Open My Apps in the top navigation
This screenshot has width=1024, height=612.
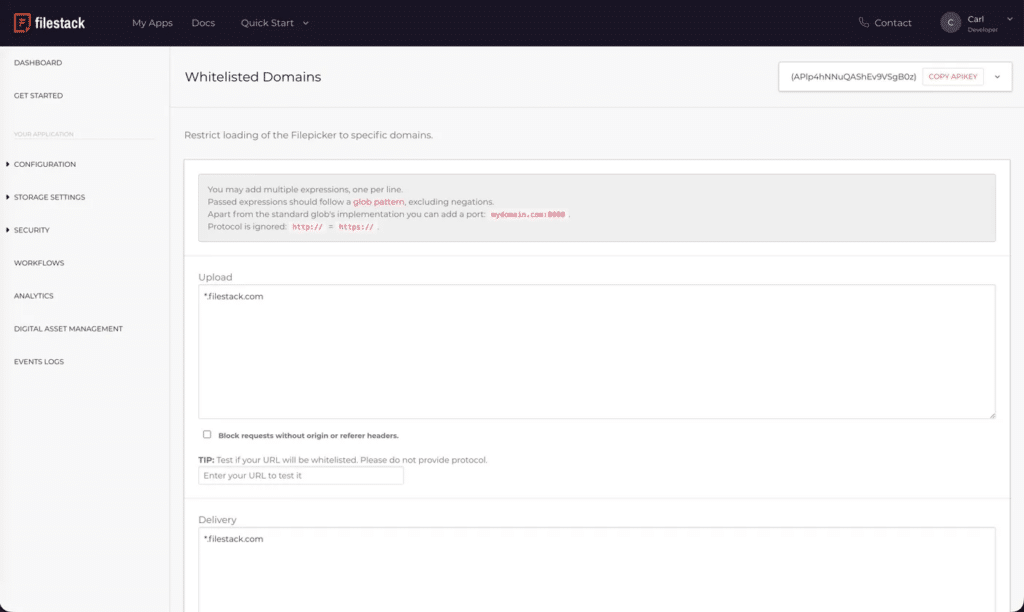point(152,23)
